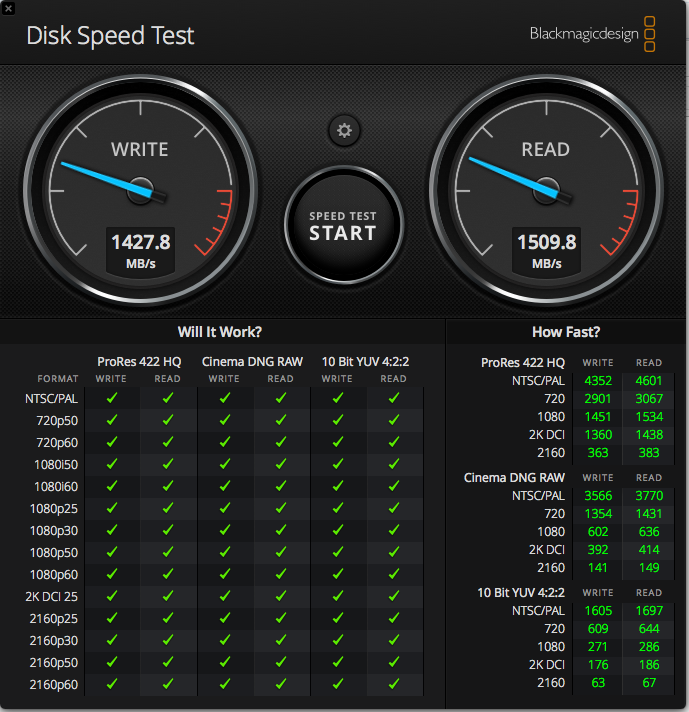Click Cinema DNG RAW 2K DCI read value 414
This screenshot has height=712, width=689.
(649, 549)
